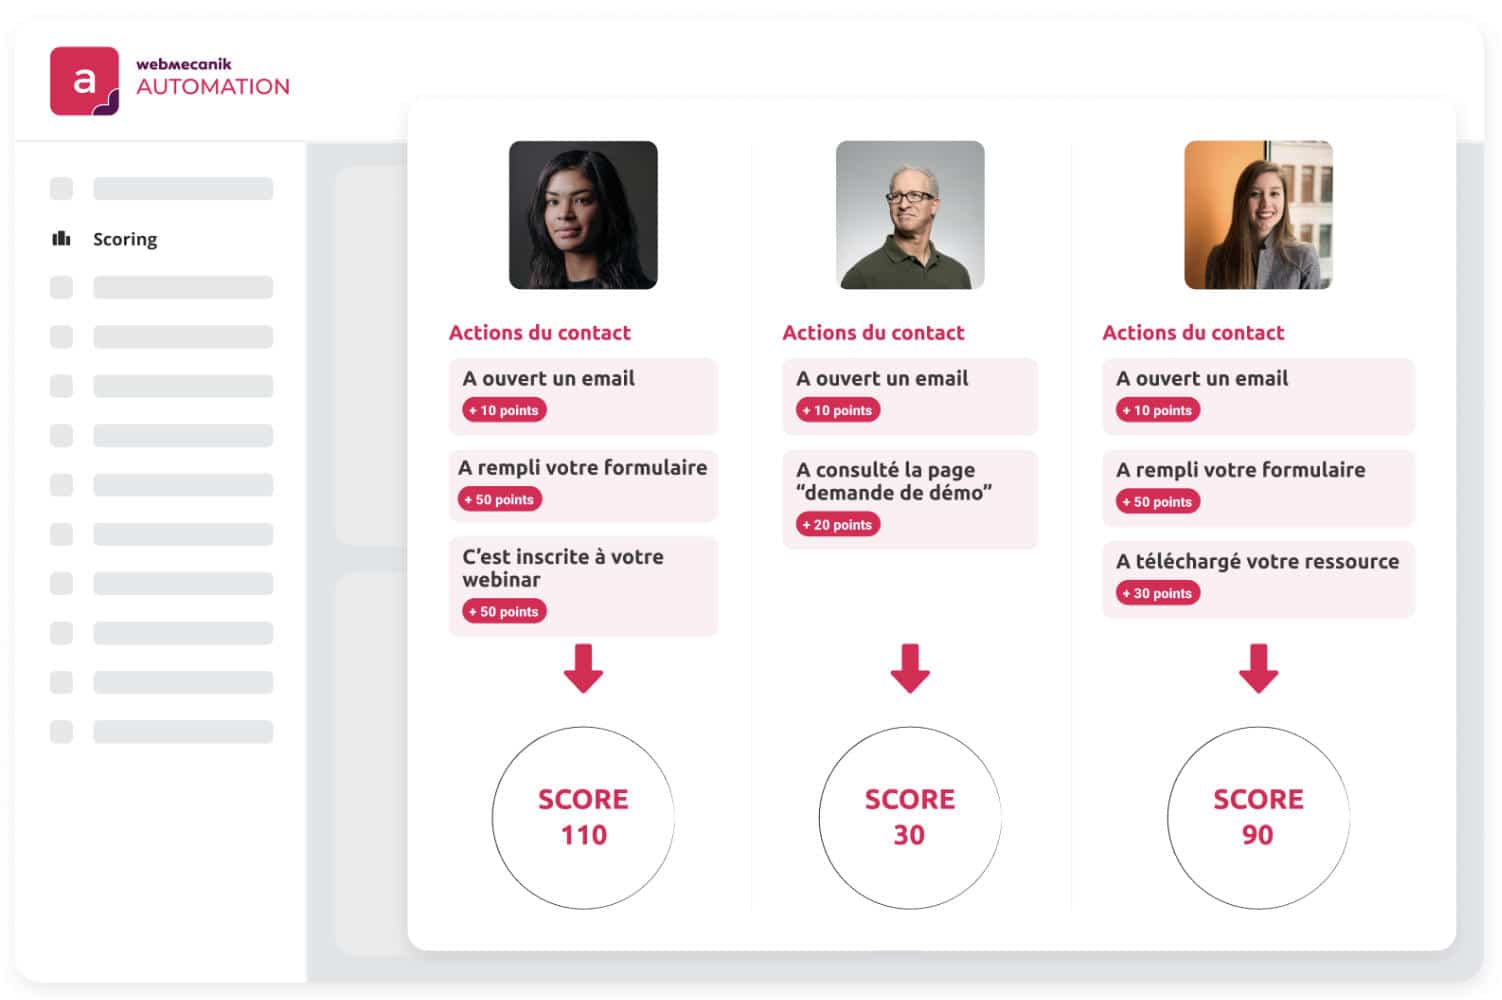Click the Webmecanik Automation logo icon

[84, 81]
